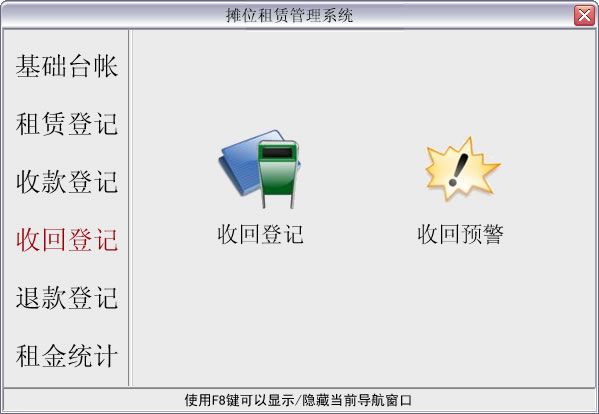Screen dimensions: 599x414
Task: Open 租赁登记 from the sidebar
Action: coord(66,124)
